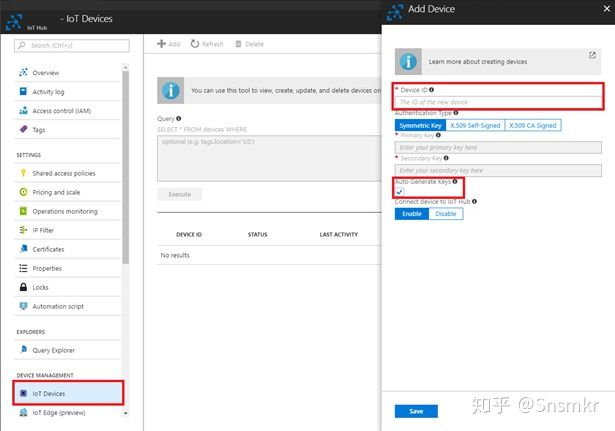This screenshot has height=431, width=615.
Task: Click the magnifier icon in the search box
Action: 22,45
